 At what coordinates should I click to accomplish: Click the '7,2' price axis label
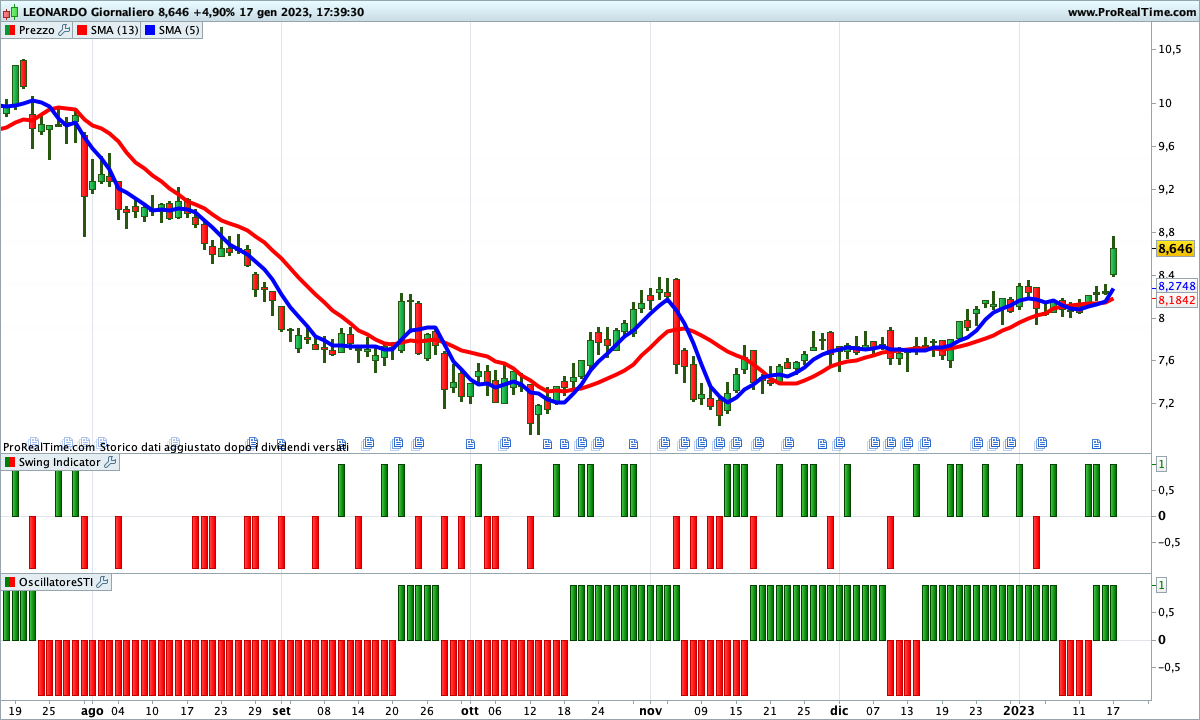pos(1169,403)
